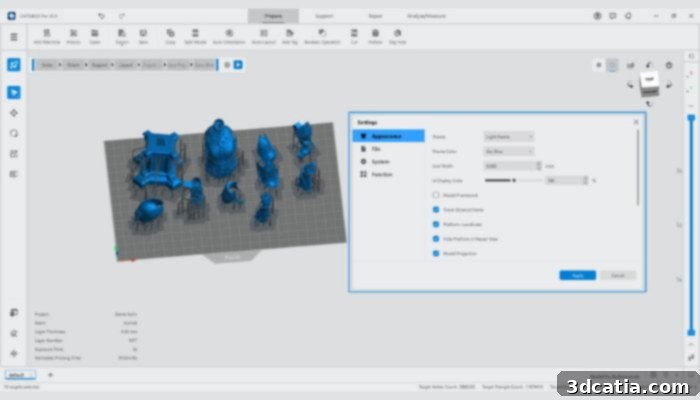The width and height of the screenshot is (700, 400).
Task: Switch to the Repair tab
Action: pos(375,16)
